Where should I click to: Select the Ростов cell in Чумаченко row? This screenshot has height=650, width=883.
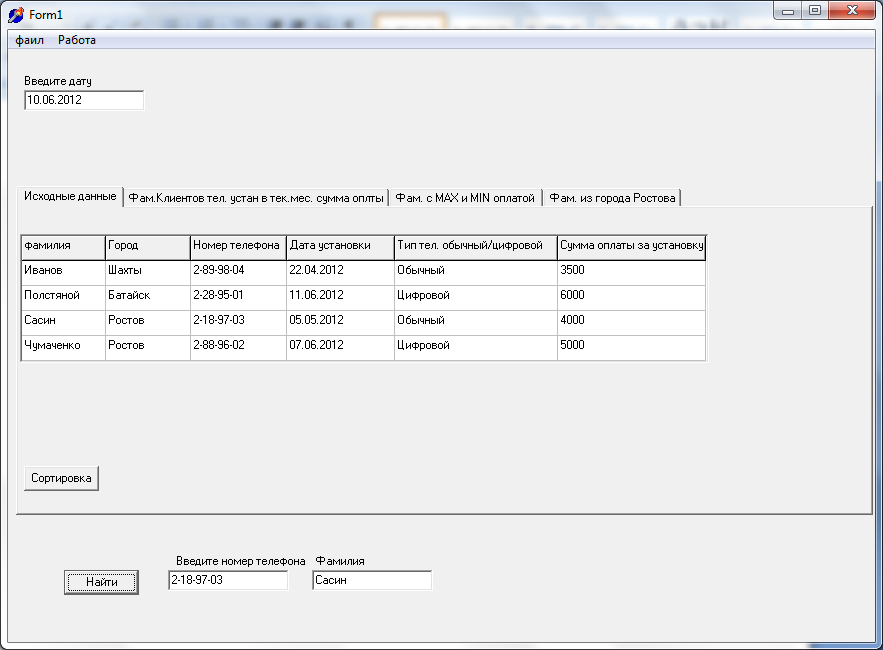(x=148, y=348)
